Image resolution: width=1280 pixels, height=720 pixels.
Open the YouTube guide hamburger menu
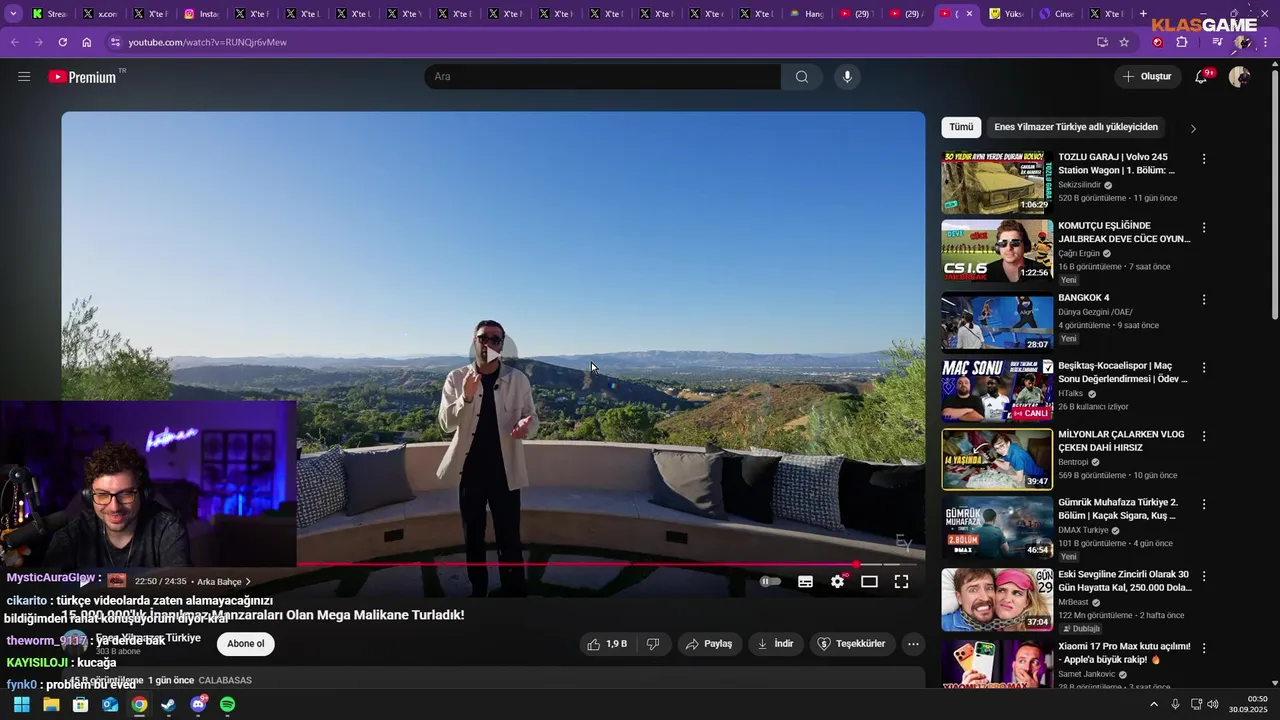point(24,77)
